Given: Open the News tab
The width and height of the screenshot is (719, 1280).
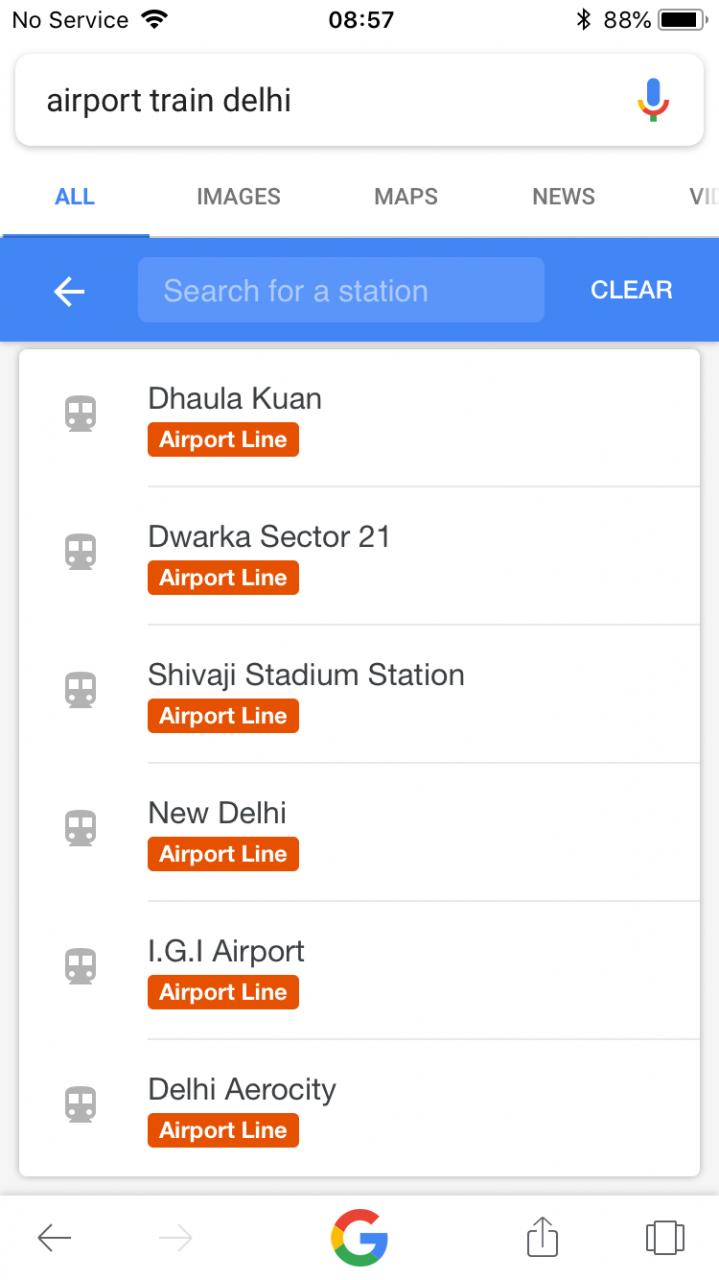Looking at the screenshot, I should tap(563, 197).
